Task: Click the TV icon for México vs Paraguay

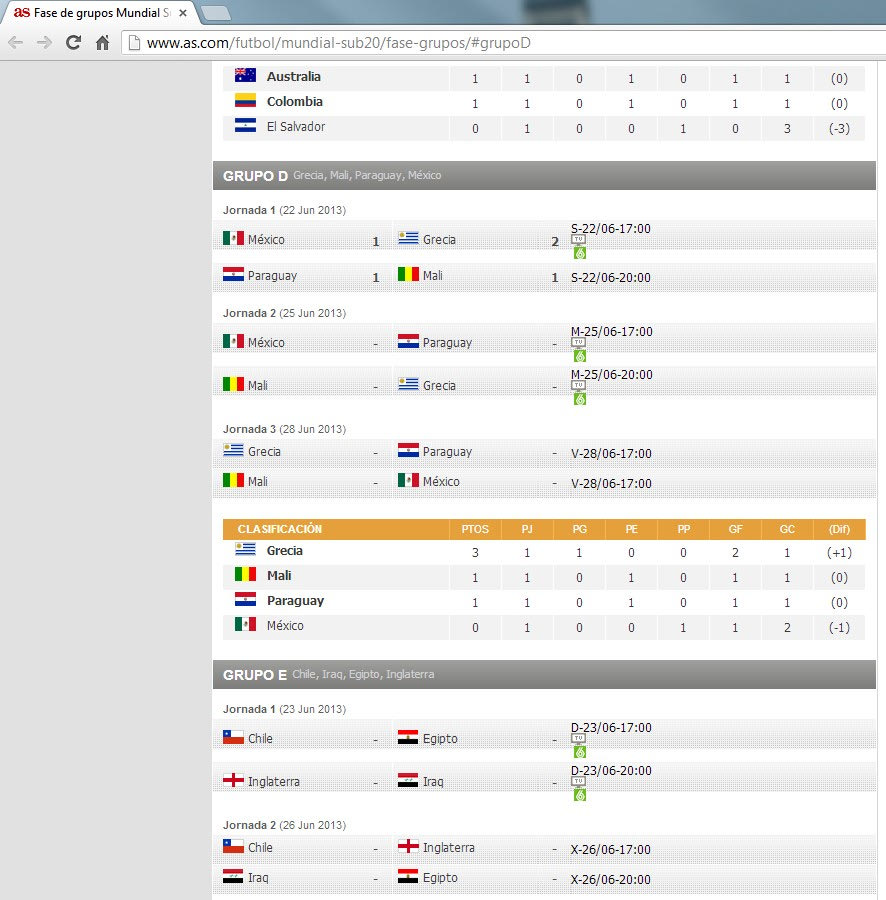Action: click(x=578, y=342)
